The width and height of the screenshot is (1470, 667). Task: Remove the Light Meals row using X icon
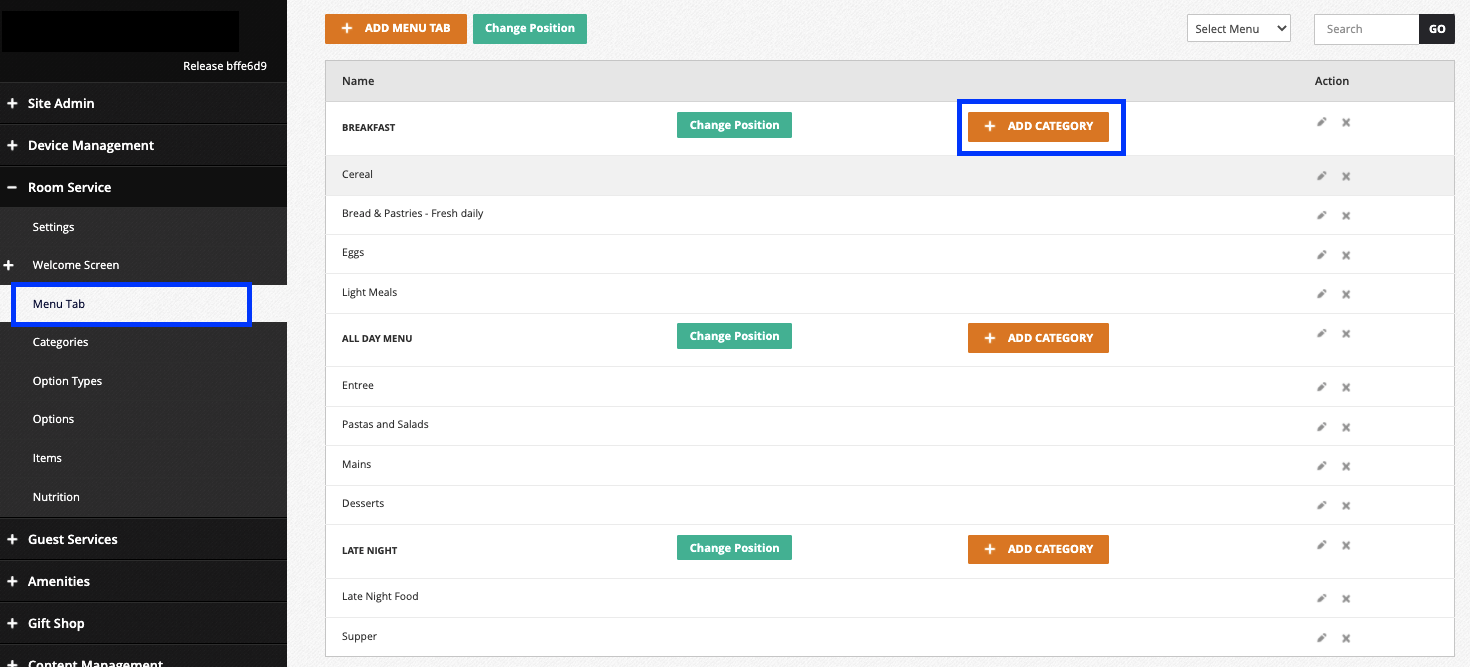click(x=1346, y=294)
